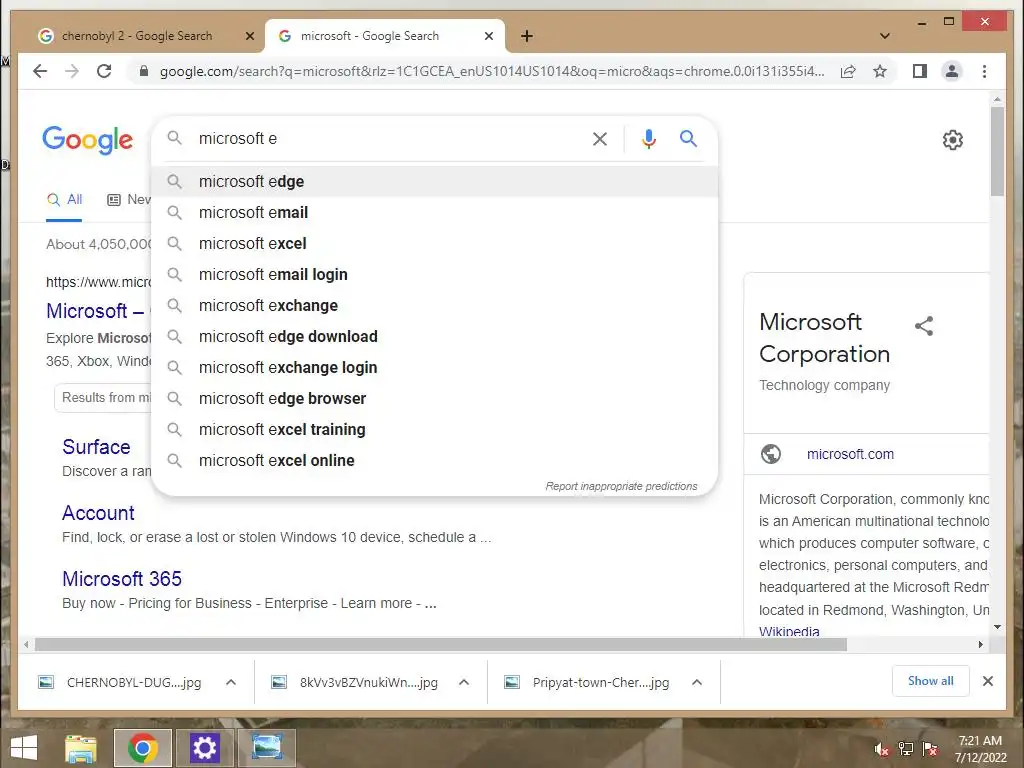Click Report inappropriate predictions
The width and height of the screenshot is (1024, 768).
click(621, 487)
